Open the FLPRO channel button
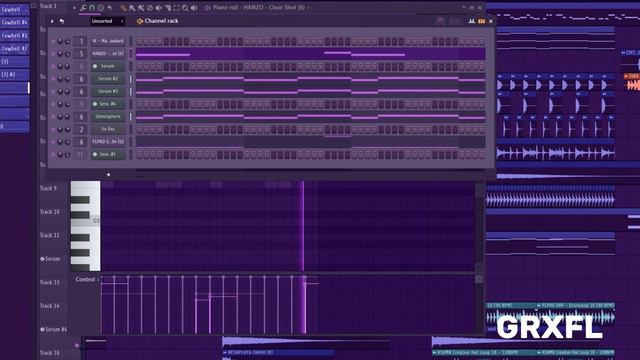640x360 pixels. point(108,142)
